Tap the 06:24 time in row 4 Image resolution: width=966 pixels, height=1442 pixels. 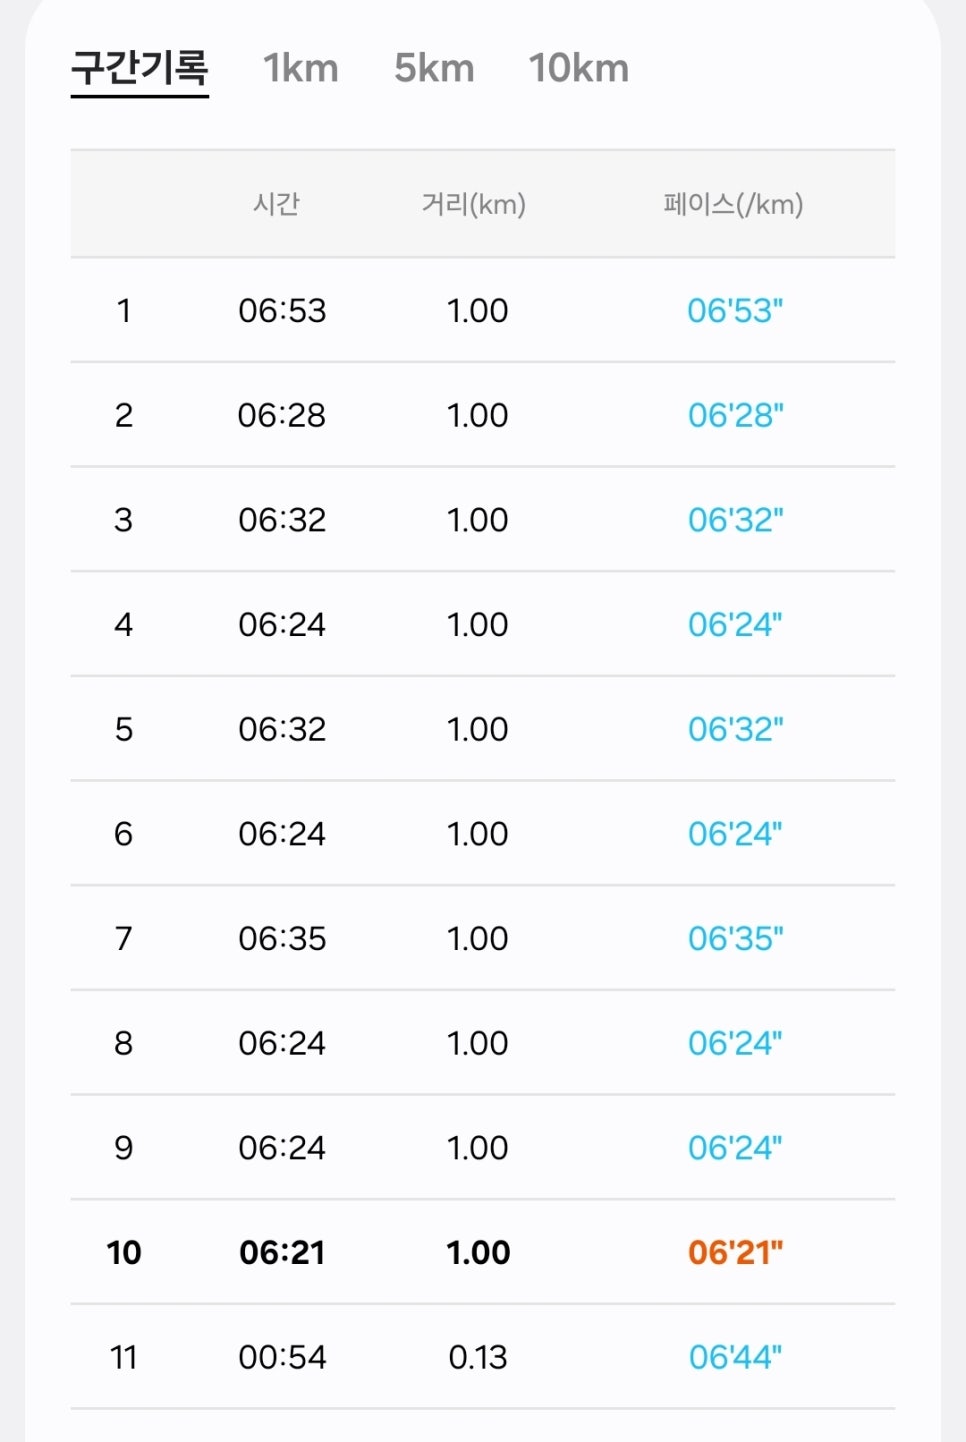[282, 624]
